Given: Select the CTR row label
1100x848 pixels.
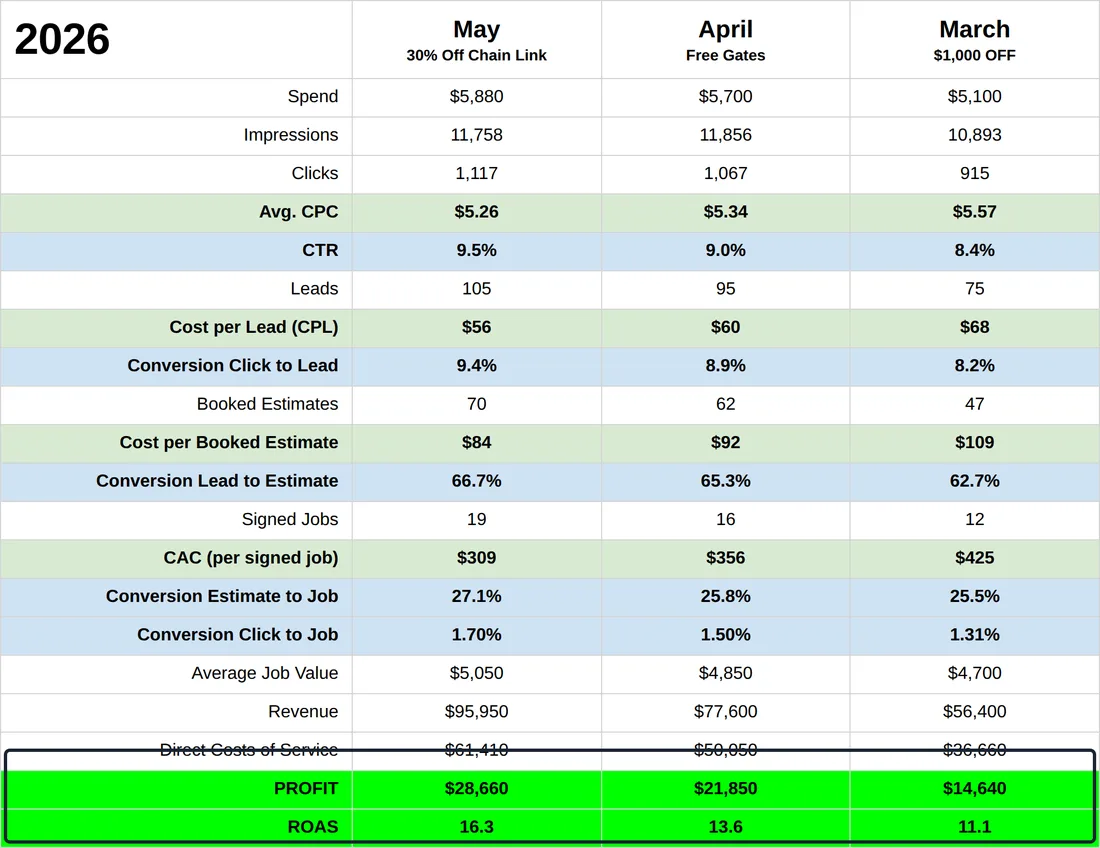Looking at the screenshot, I should click(320, 250).
